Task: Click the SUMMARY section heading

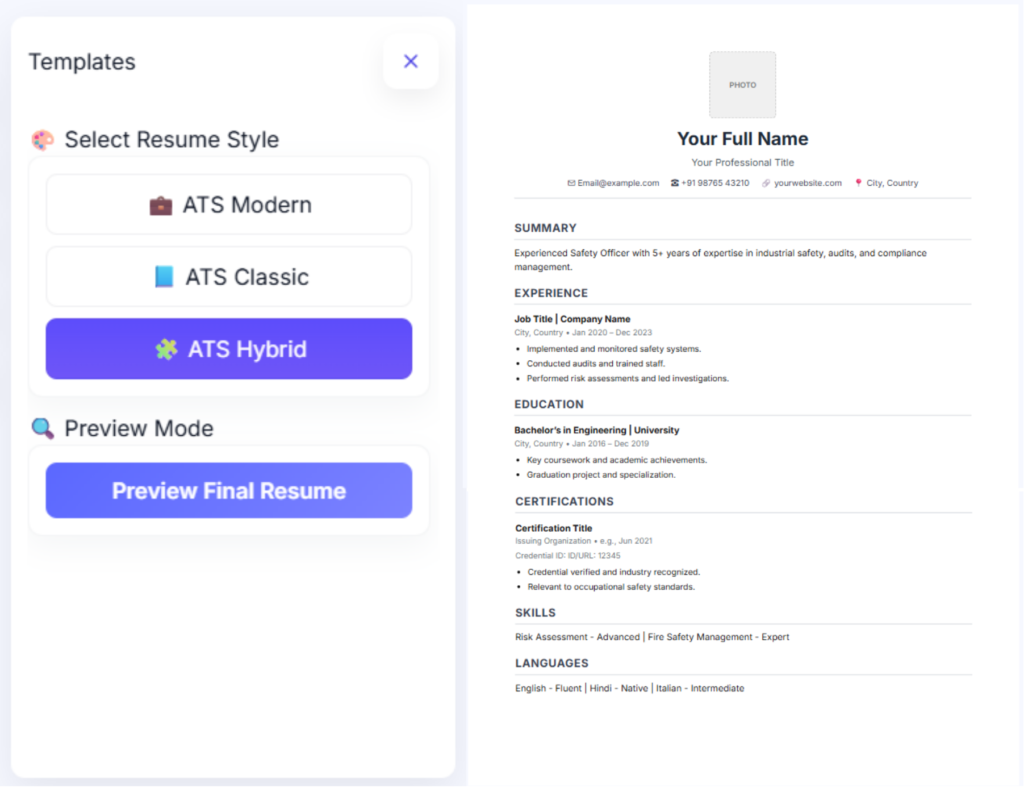Action: [545, 228]
